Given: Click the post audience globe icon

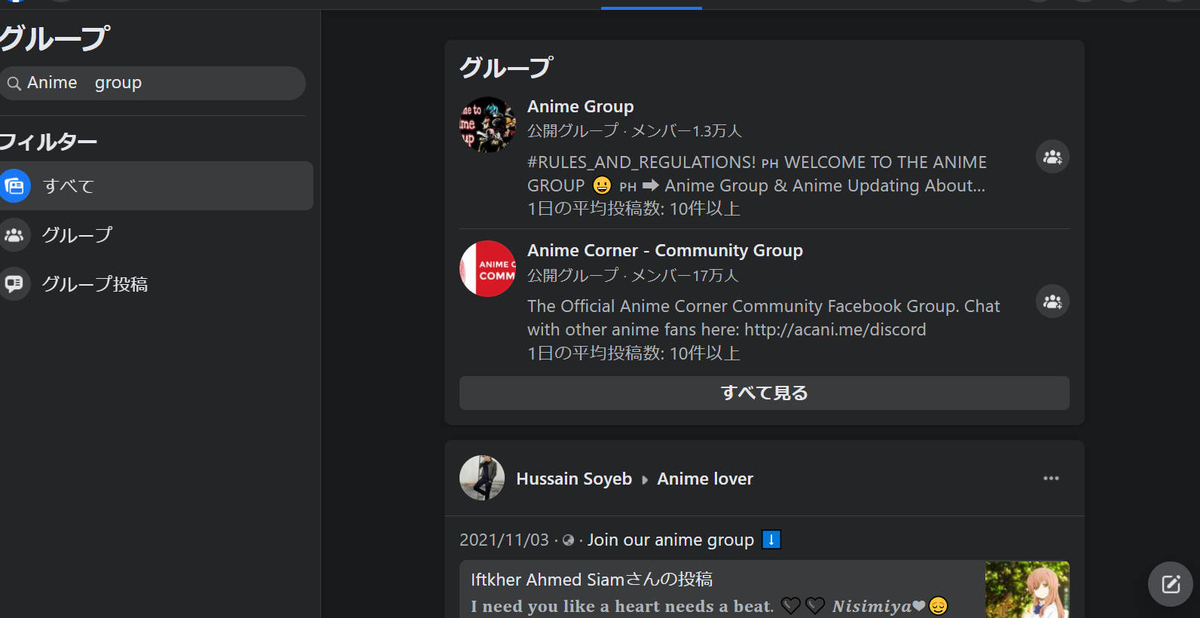Looking at the screenshot, I should (568, 541).
